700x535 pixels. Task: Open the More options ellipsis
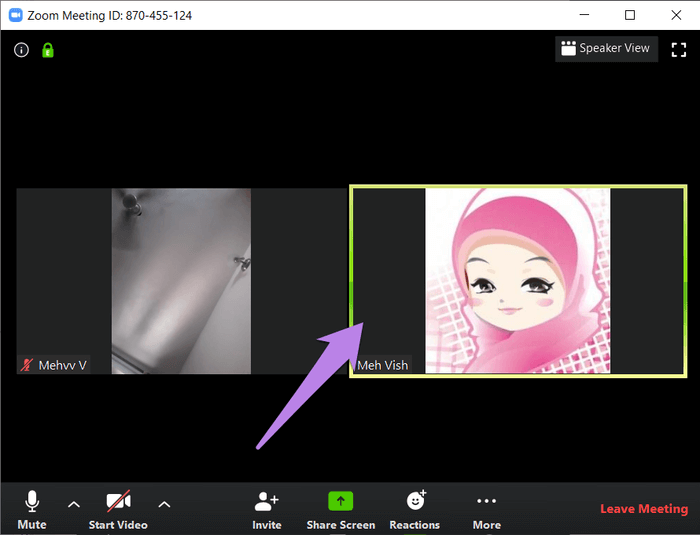click(x=486, y=501)
